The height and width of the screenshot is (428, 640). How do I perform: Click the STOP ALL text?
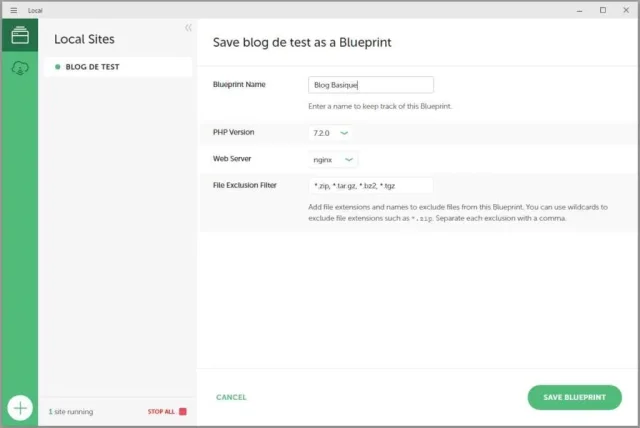(161, 411)
